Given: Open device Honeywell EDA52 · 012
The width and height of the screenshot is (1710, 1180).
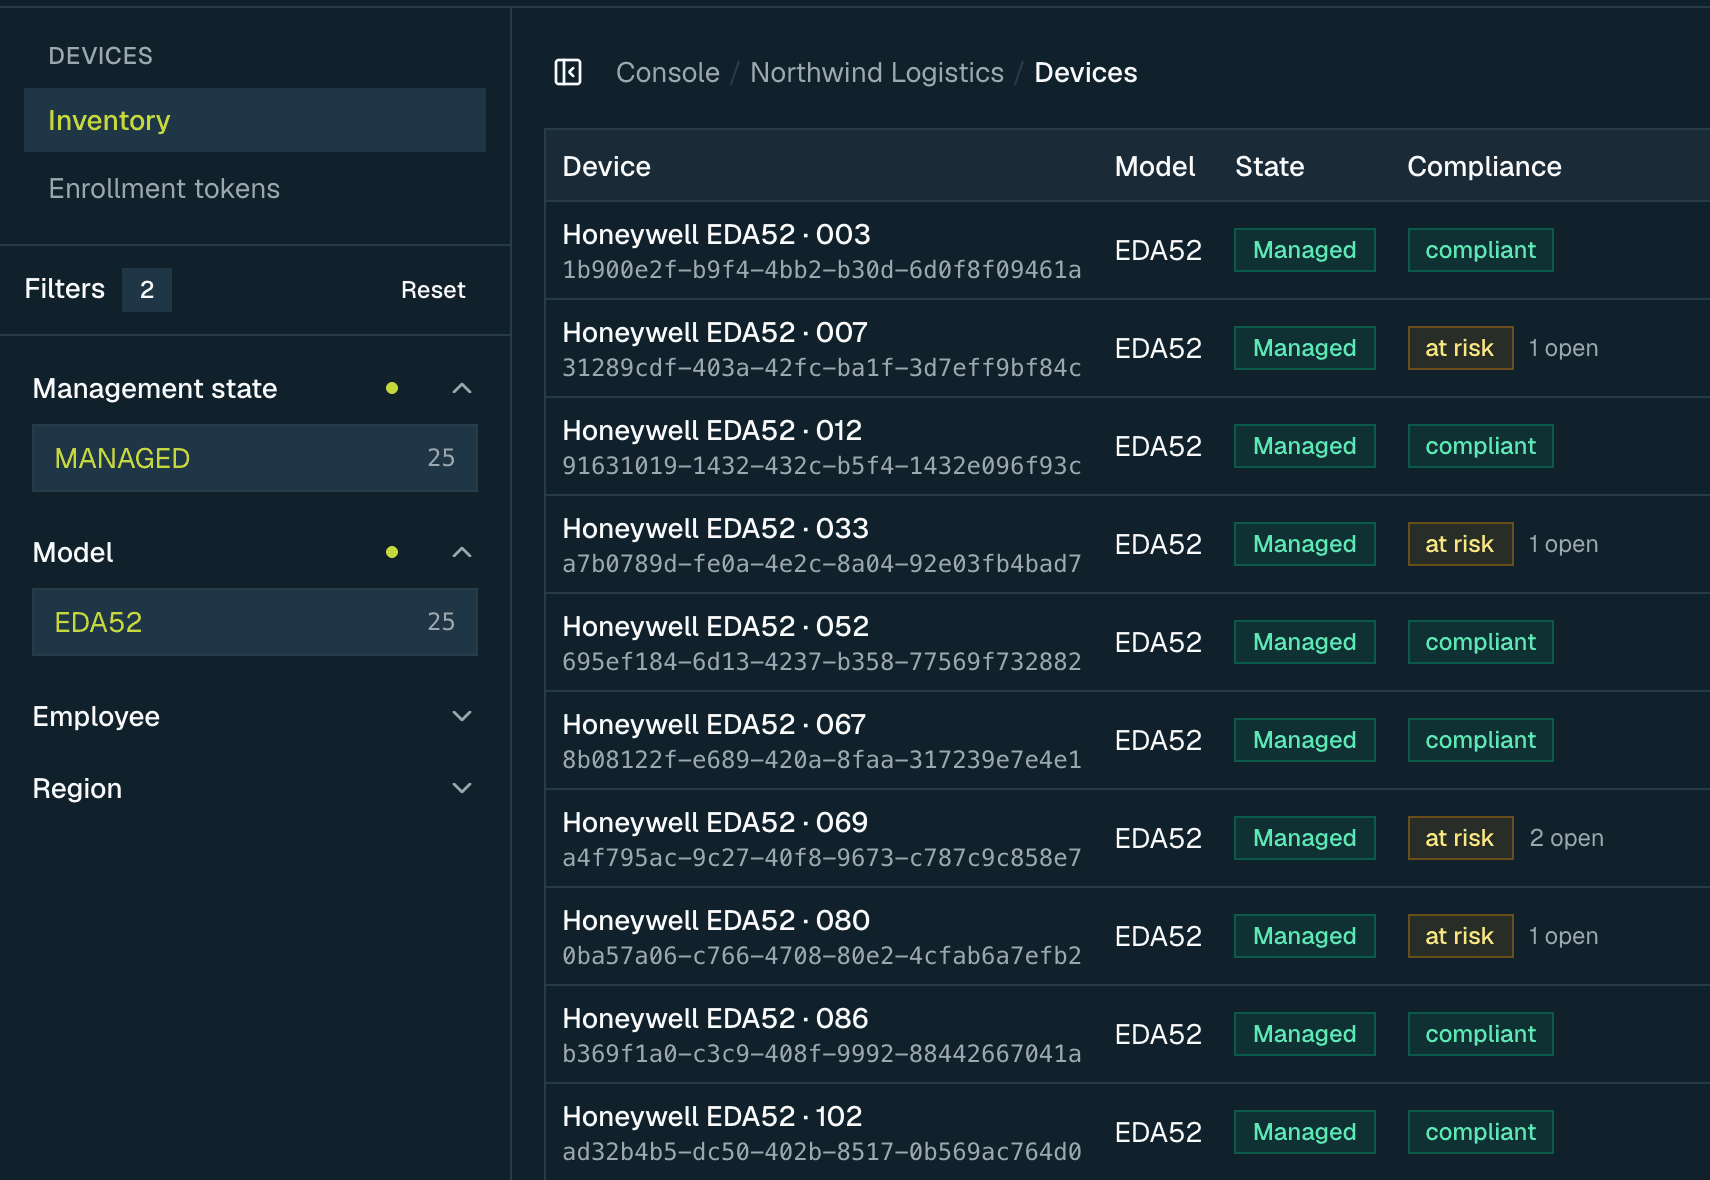Looking at the screenshot, I should tap(712, 430).
